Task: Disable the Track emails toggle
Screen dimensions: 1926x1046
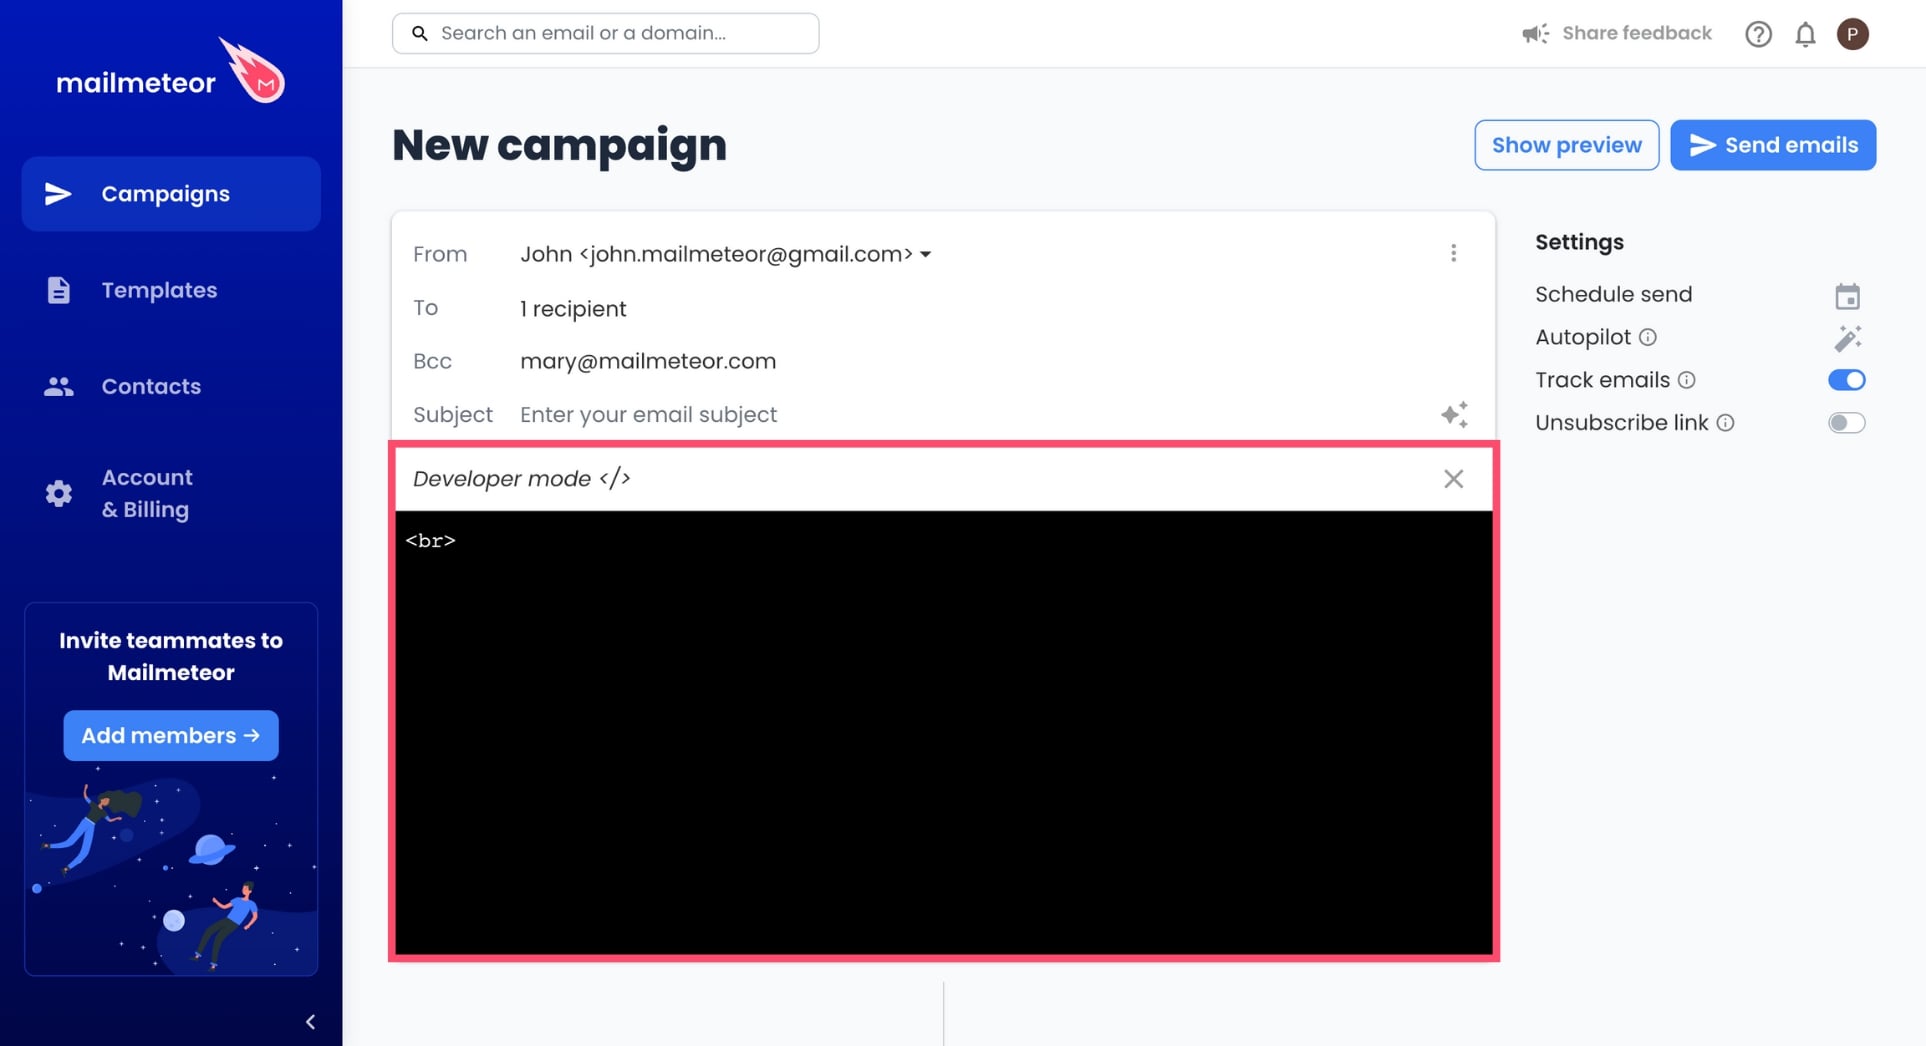Action: click(1846, 380)
